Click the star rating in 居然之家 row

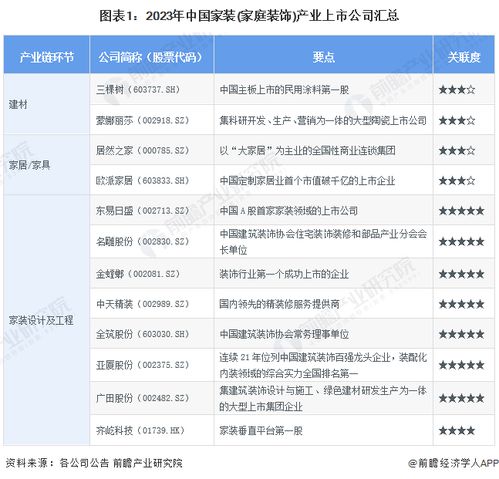[x=457, y=150]
